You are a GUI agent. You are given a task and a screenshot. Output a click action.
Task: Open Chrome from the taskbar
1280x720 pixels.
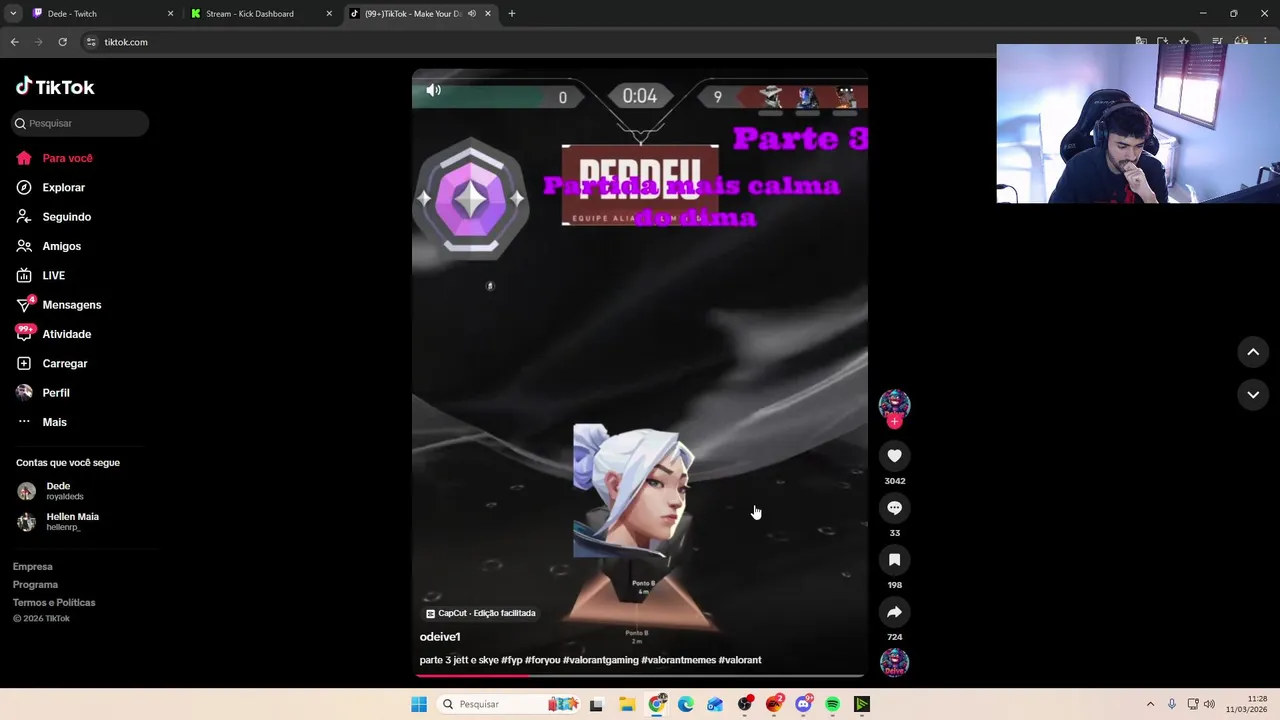(657, 704)
